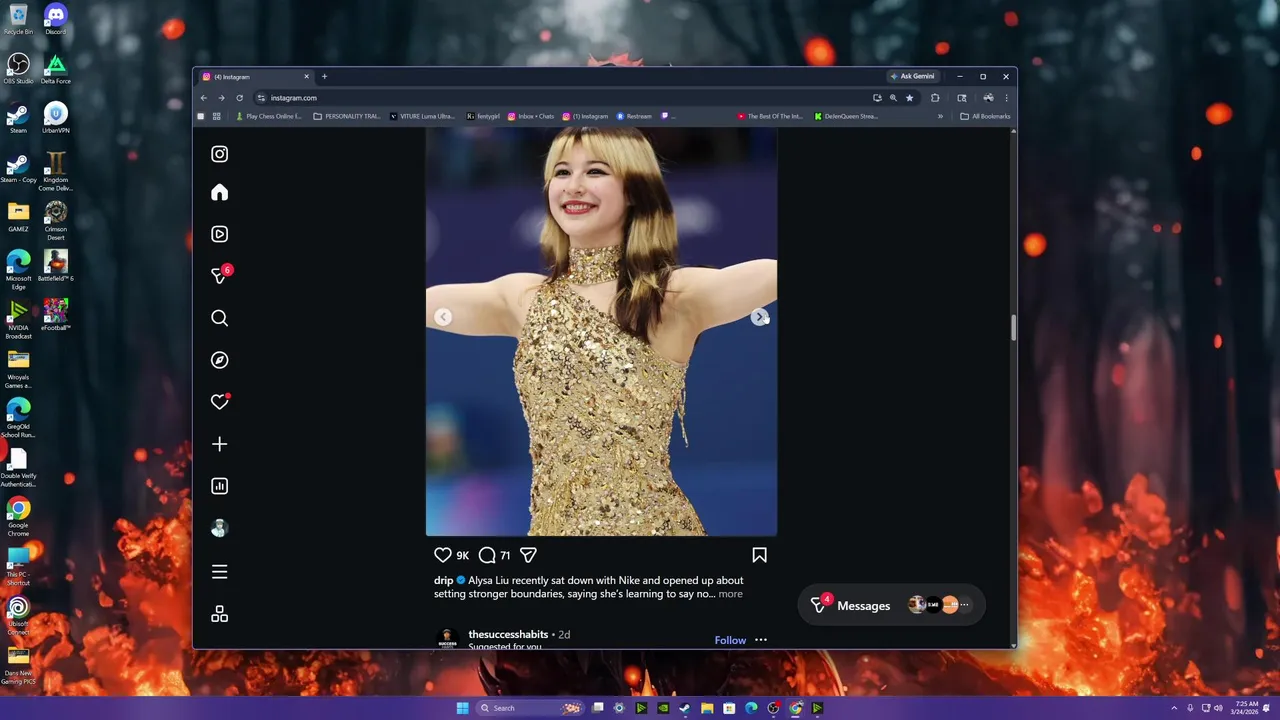Select OBS Studio desktop icon
This screenshot has width=1280, height=720.
click(x=18, y=68)
